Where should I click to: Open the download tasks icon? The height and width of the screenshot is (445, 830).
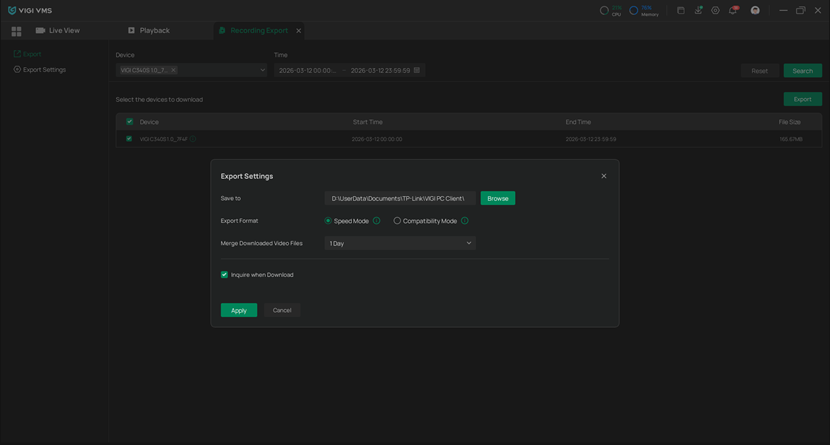(x=698, y=10)
